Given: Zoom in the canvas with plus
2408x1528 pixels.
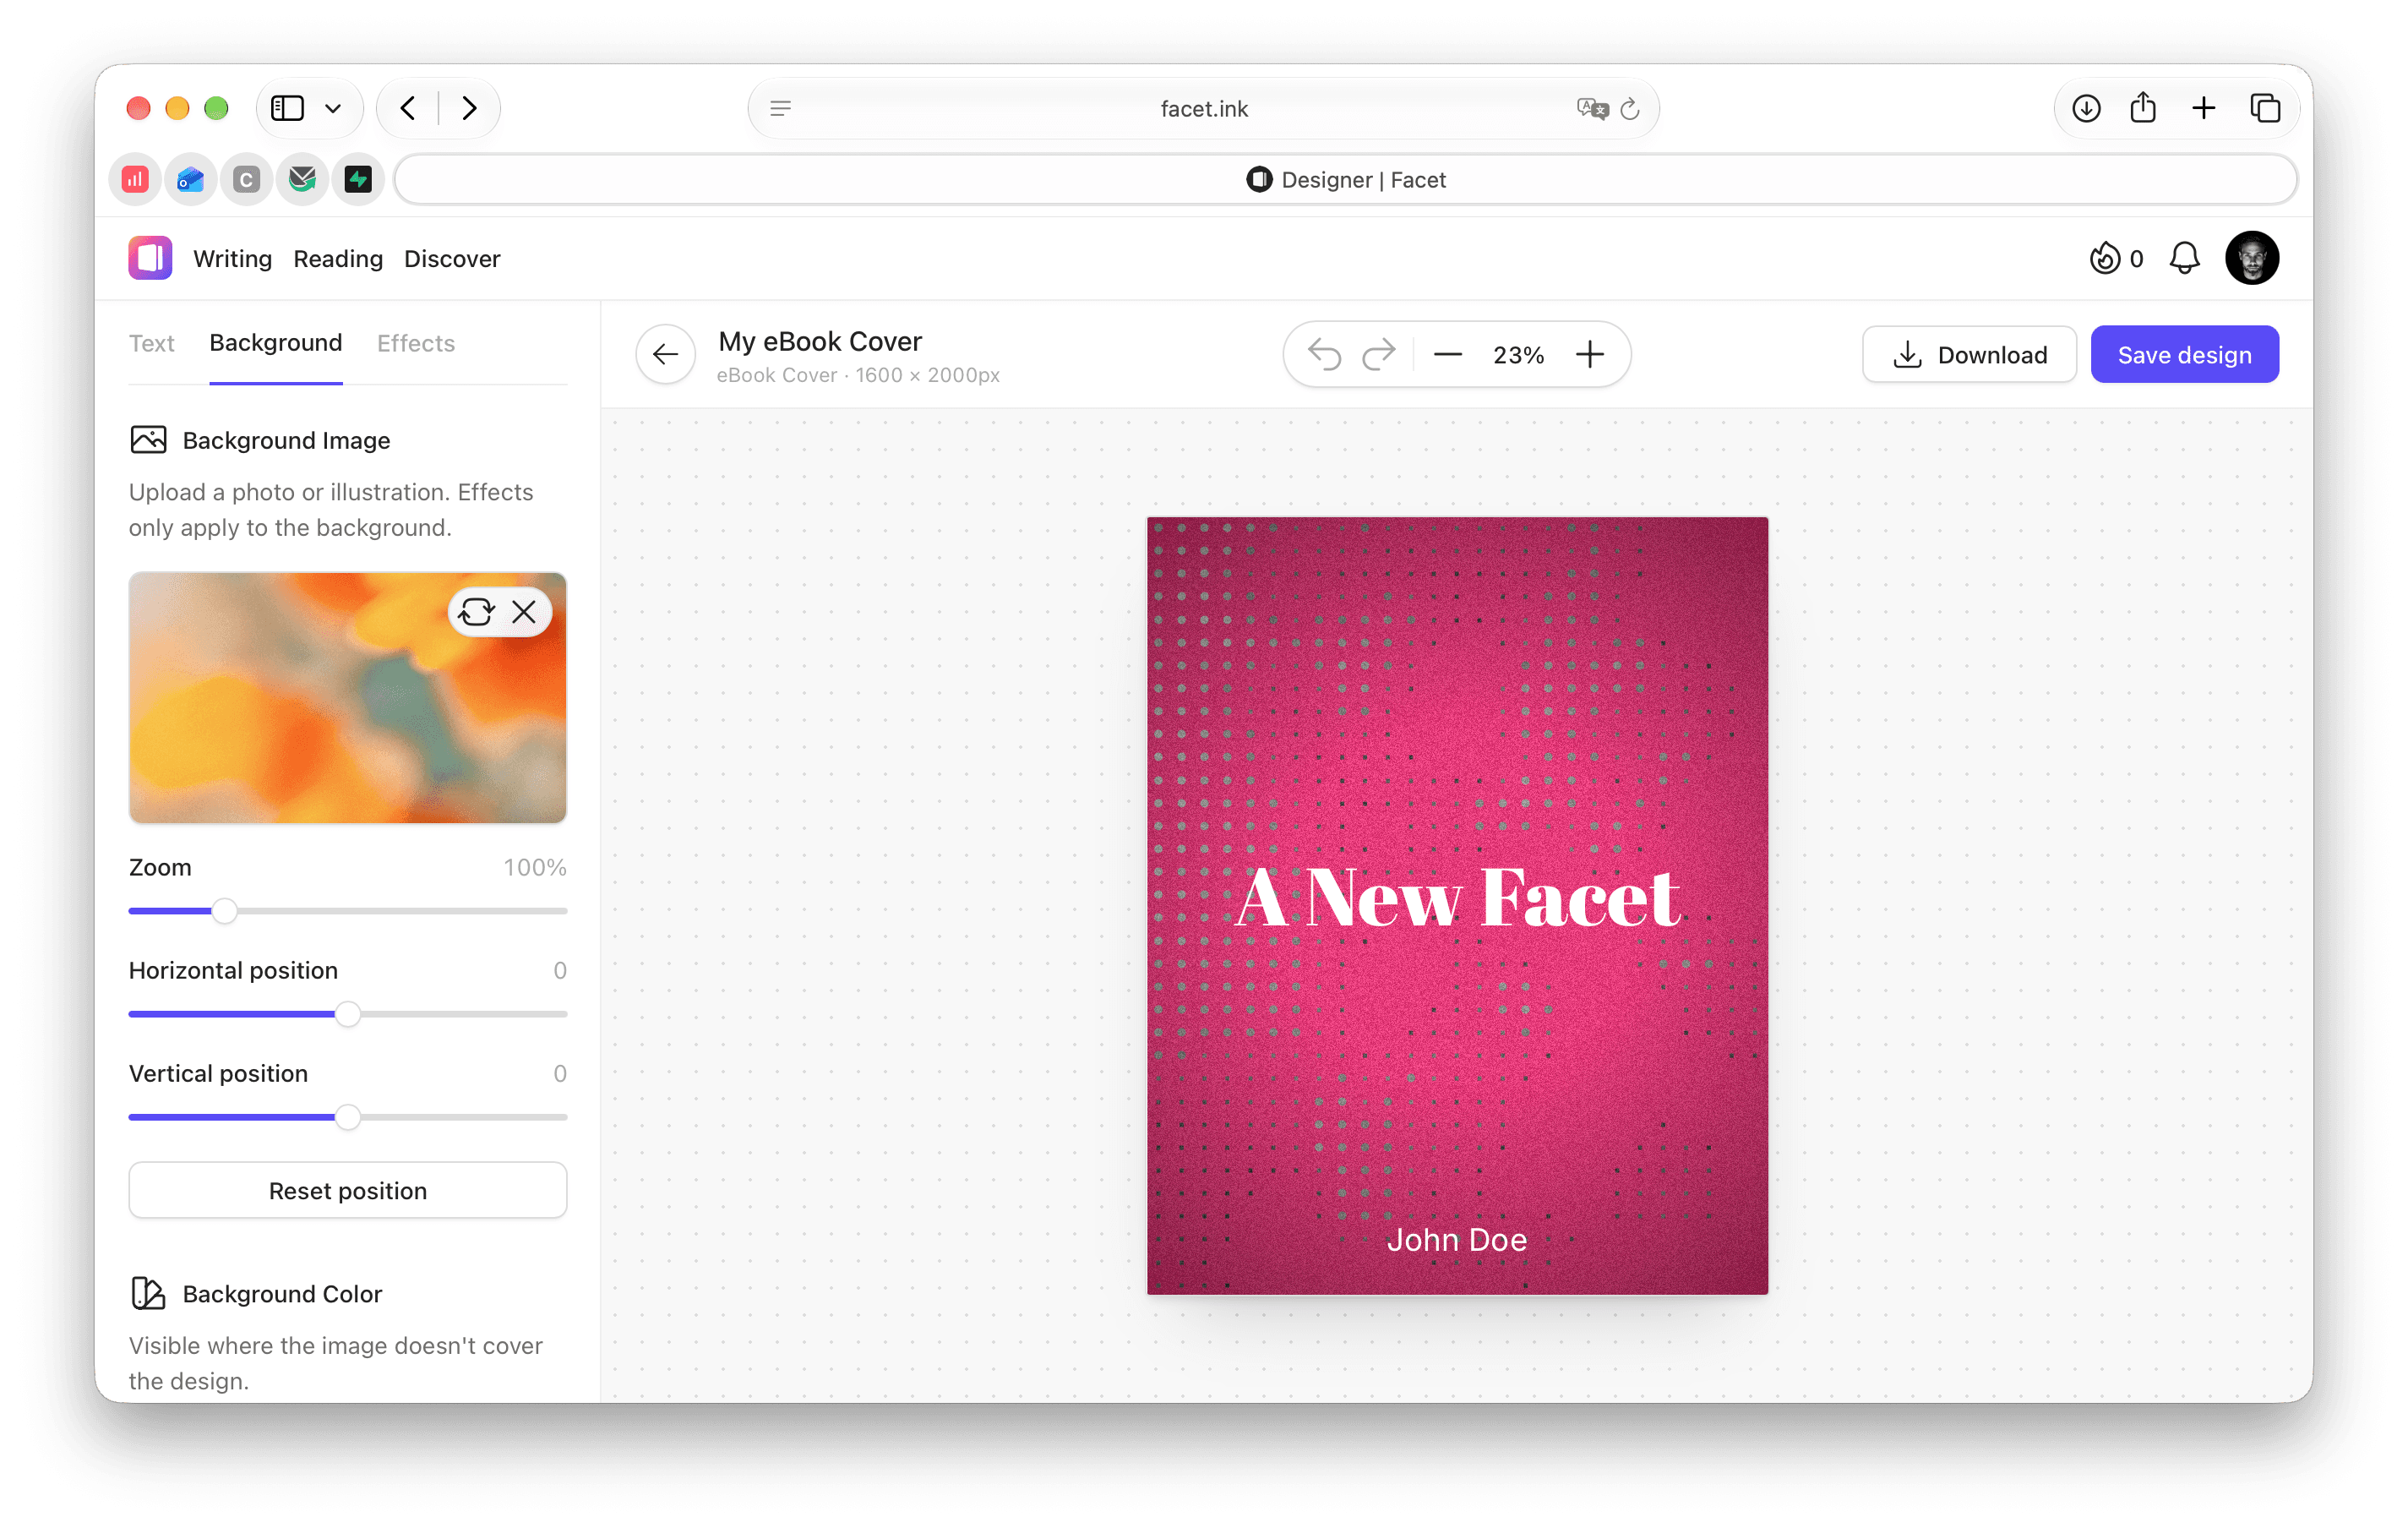Looking at the screenshot, I should 1590,354.
